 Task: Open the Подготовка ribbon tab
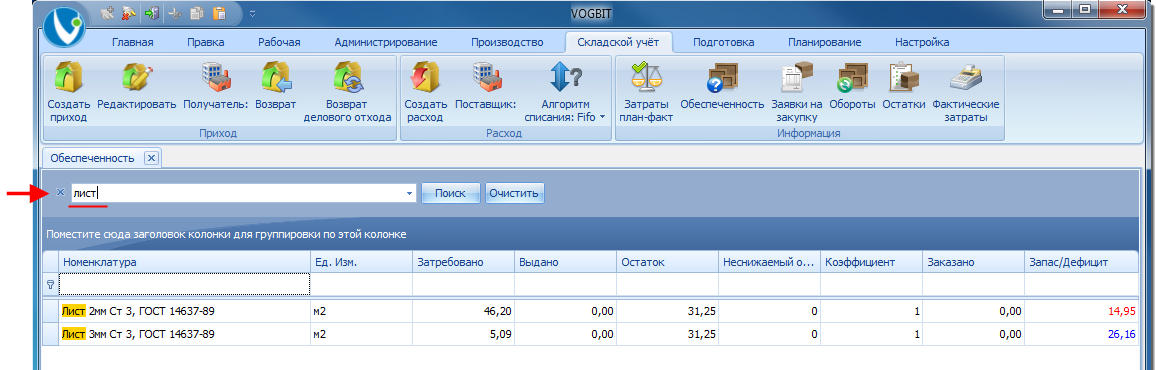pyautogui.click(x=724, y=42)
